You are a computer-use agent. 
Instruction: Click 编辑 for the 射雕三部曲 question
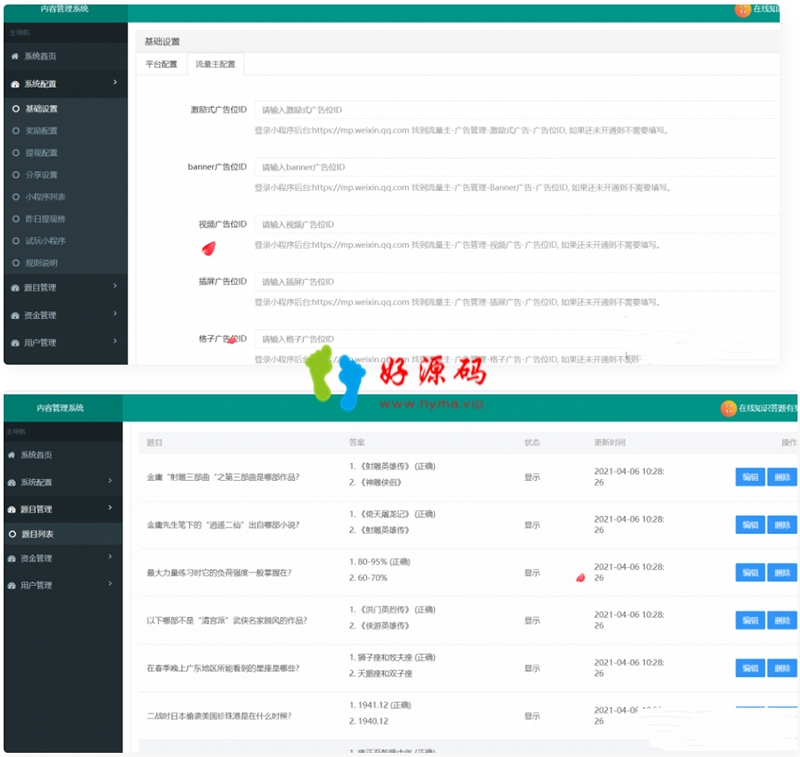pos(750,477)
